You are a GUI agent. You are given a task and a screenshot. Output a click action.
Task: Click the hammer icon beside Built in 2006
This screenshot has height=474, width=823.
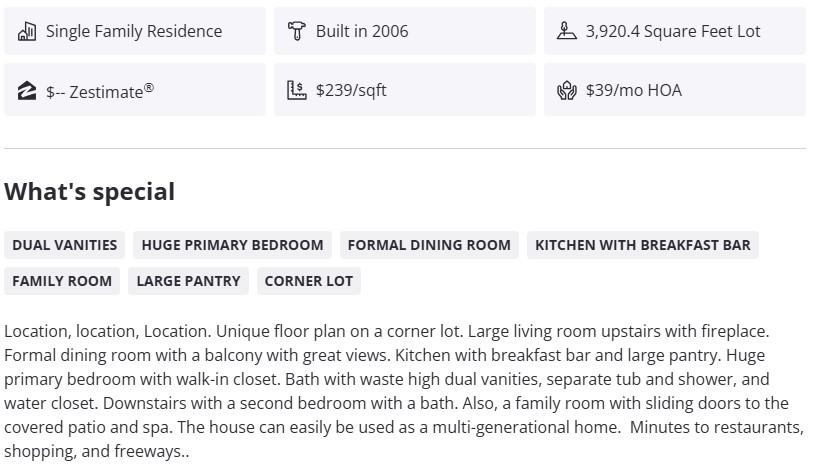(296, 31)
